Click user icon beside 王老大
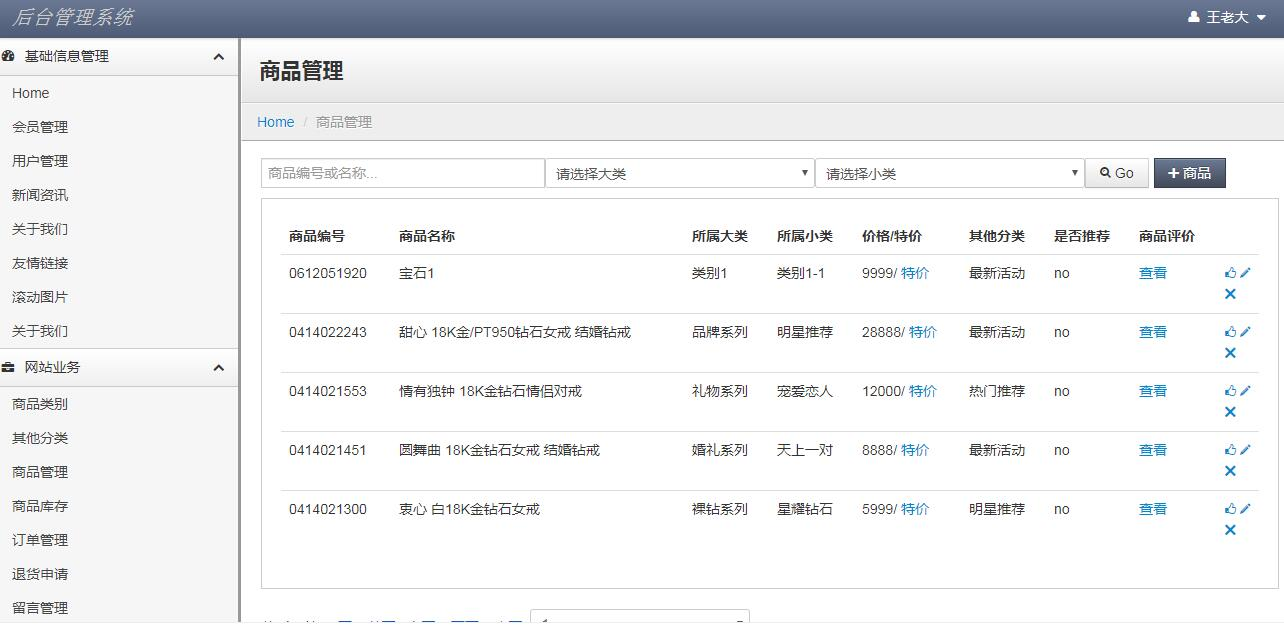The image size is (1284, 625). point(1193,17)
